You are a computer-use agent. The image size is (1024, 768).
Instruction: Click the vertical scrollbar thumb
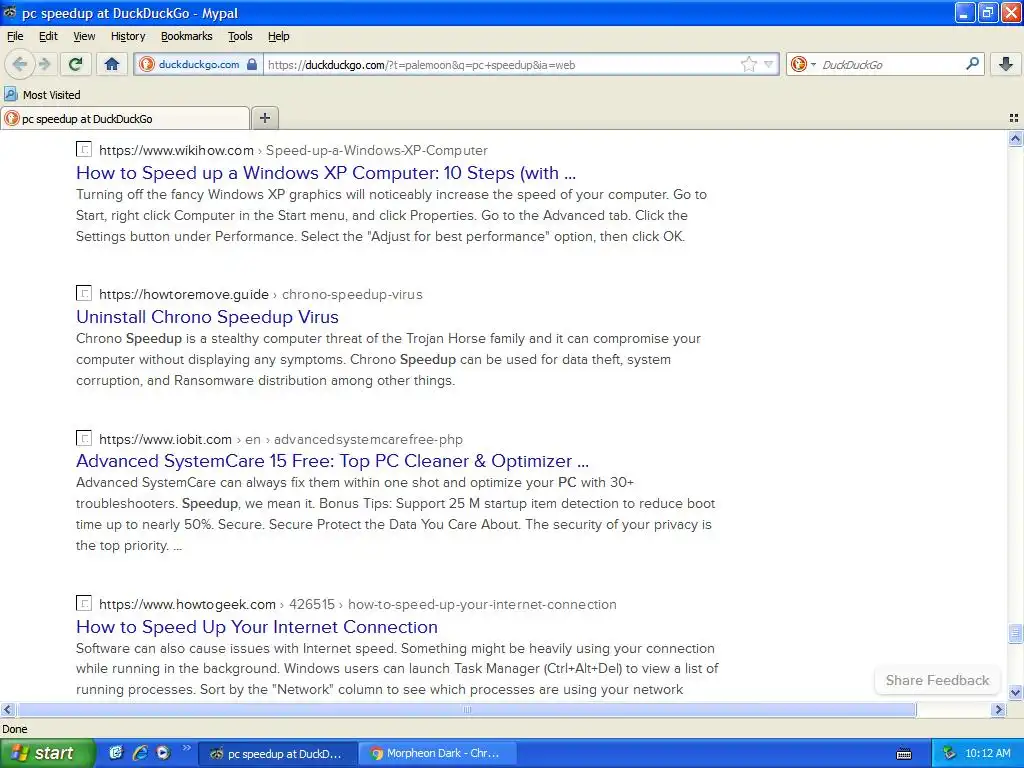[1015, 633]
